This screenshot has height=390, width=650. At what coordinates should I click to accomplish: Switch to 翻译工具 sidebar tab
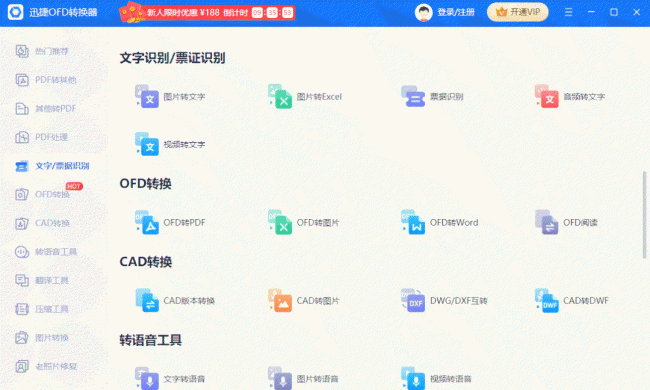[42, 280]
